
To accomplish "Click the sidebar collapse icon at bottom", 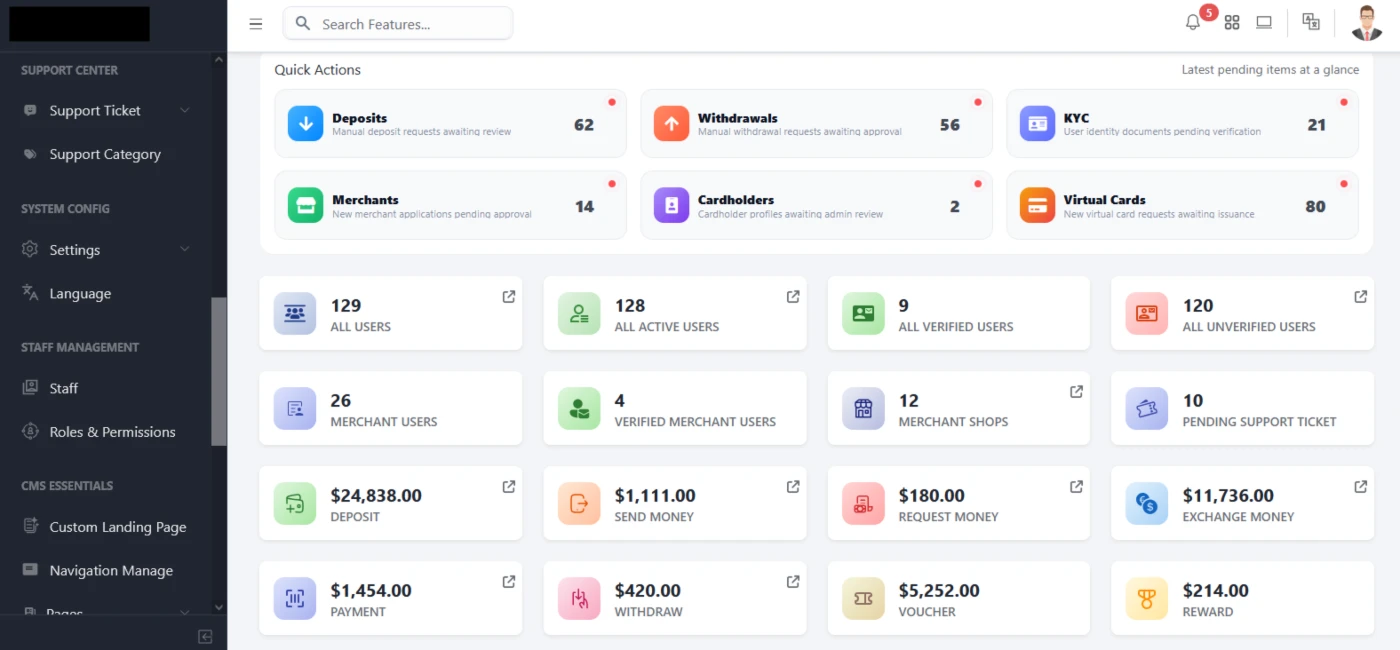I will pyautogui.click(x=205, y=637).
